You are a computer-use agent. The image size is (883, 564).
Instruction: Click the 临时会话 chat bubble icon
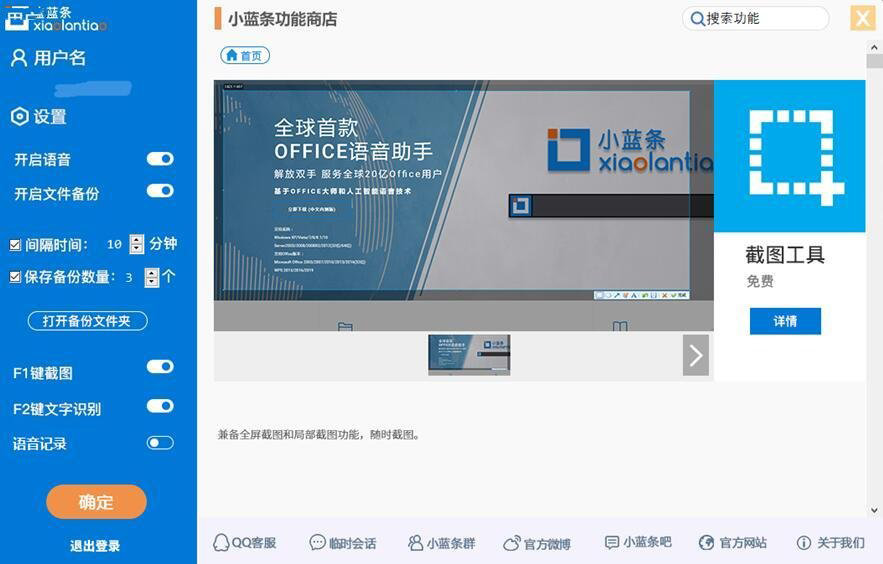point(318,543)
